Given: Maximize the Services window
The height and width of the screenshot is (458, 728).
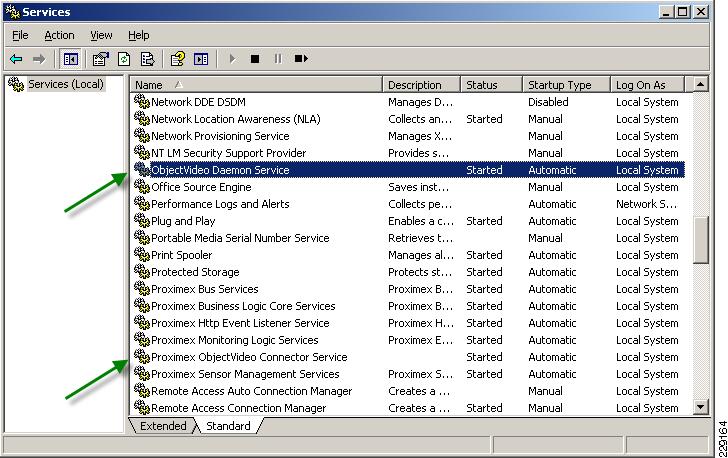Looking at the screenshot, I should 683,12.
